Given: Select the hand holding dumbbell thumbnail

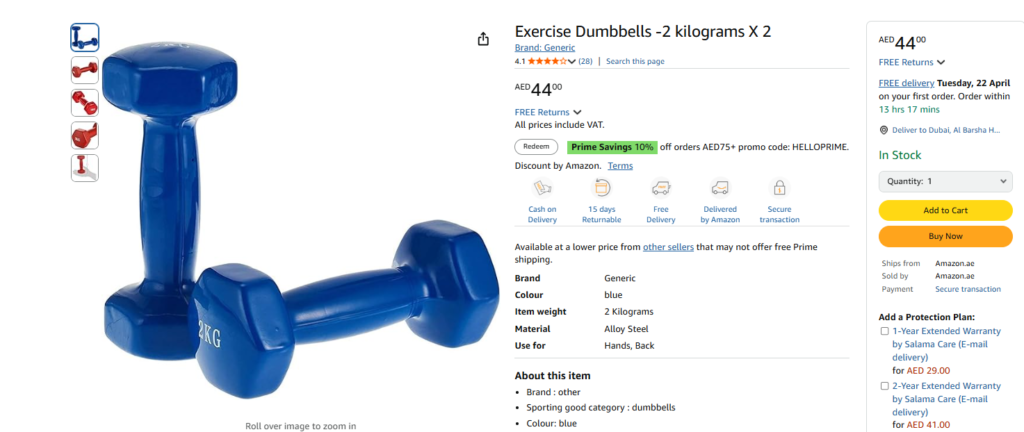Looking at the screenshot, I should pyautogui.click(x=85, y=168).
